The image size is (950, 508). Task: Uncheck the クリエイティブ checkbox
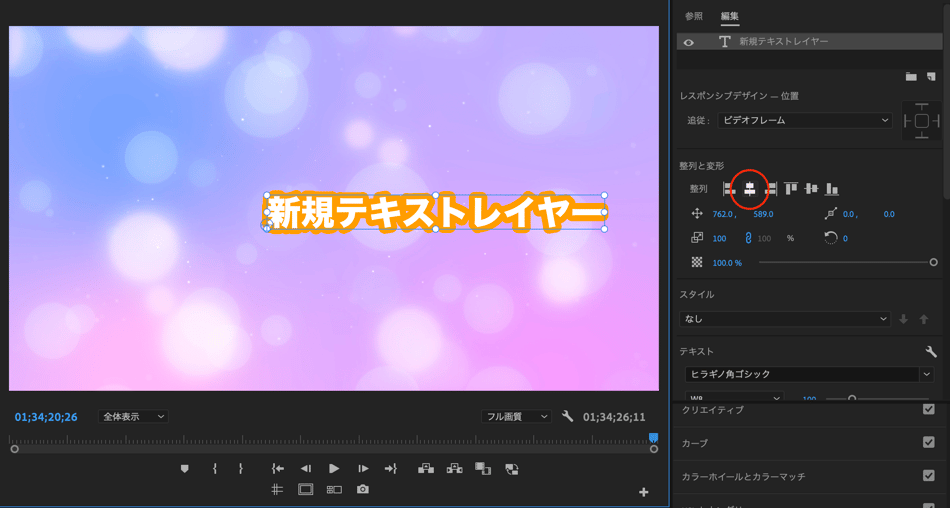[x=929, y=410]
